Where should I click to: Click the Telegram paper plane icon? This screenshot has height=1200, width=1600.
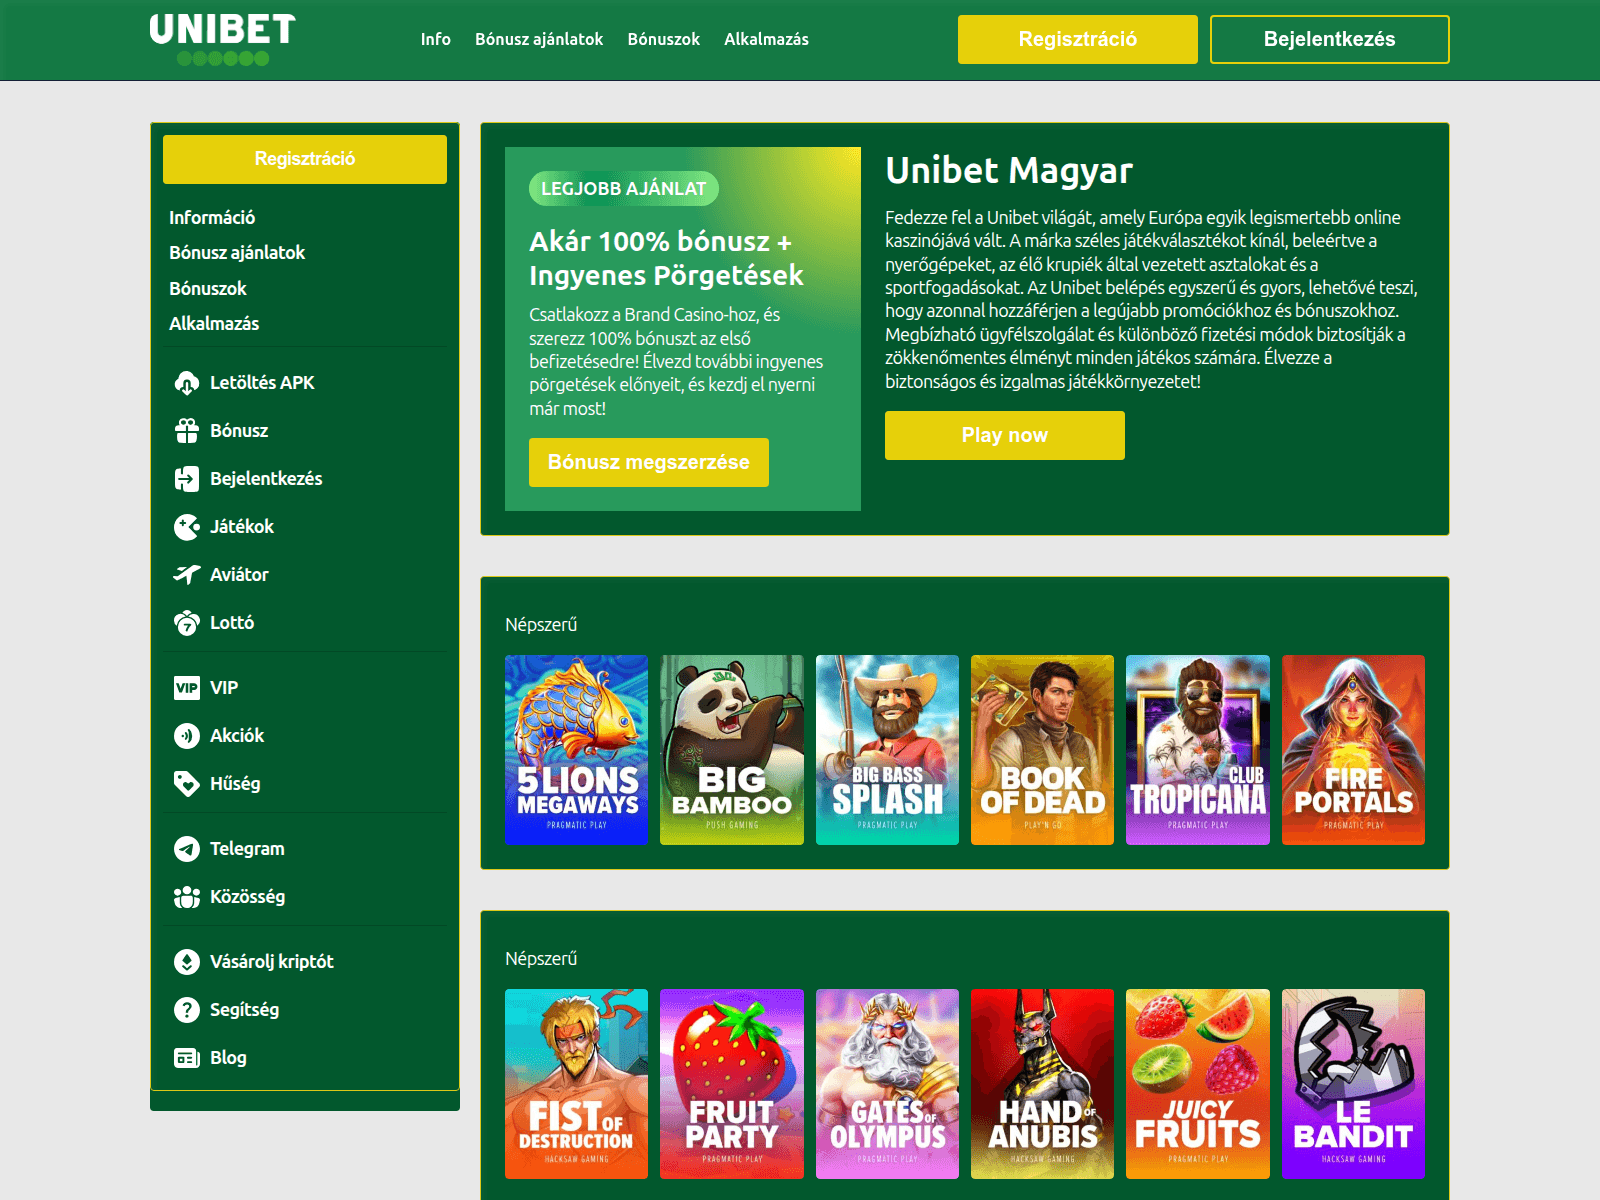[x=187, y=849]
